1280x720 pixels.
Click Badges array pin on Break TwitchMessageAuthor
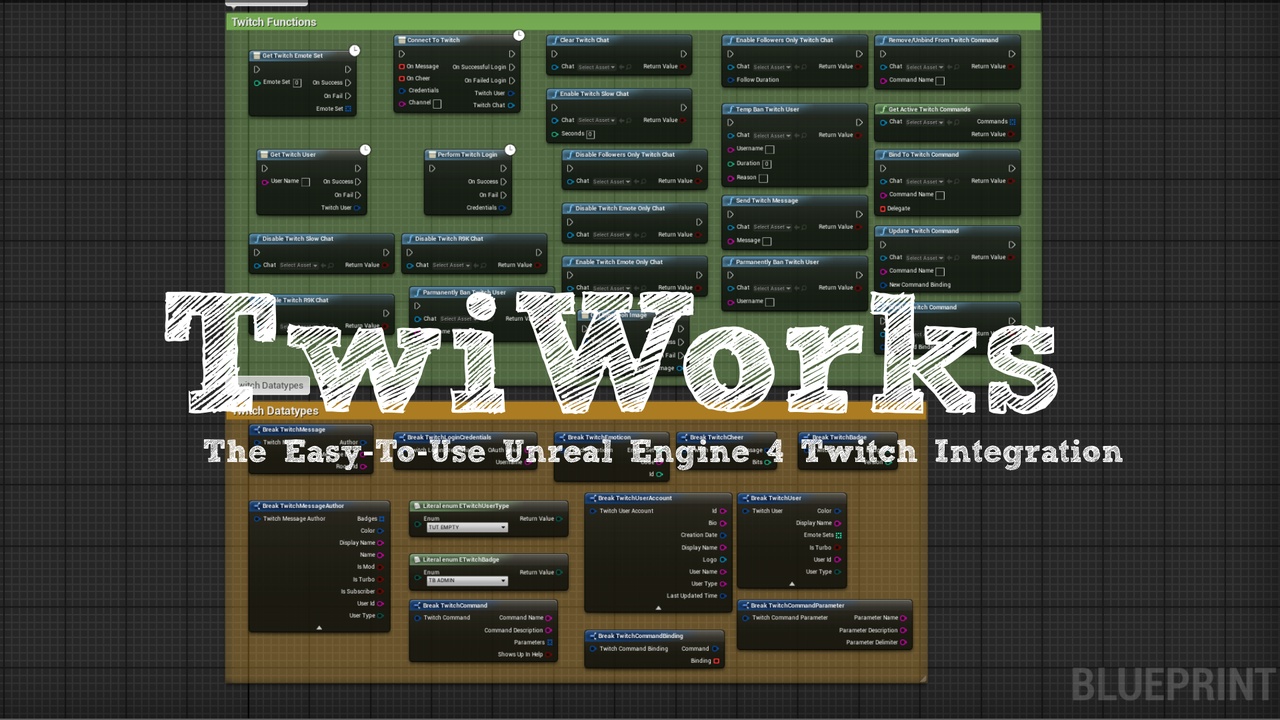click(x=381, y=519)
